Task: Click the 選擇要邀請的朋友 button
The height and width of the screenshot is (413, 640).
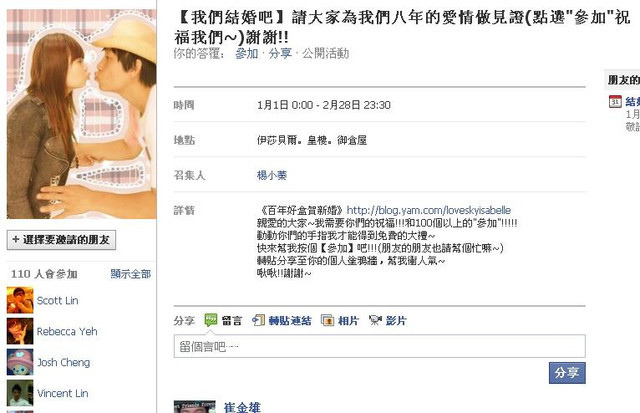Action: click(x=61, y=240)
